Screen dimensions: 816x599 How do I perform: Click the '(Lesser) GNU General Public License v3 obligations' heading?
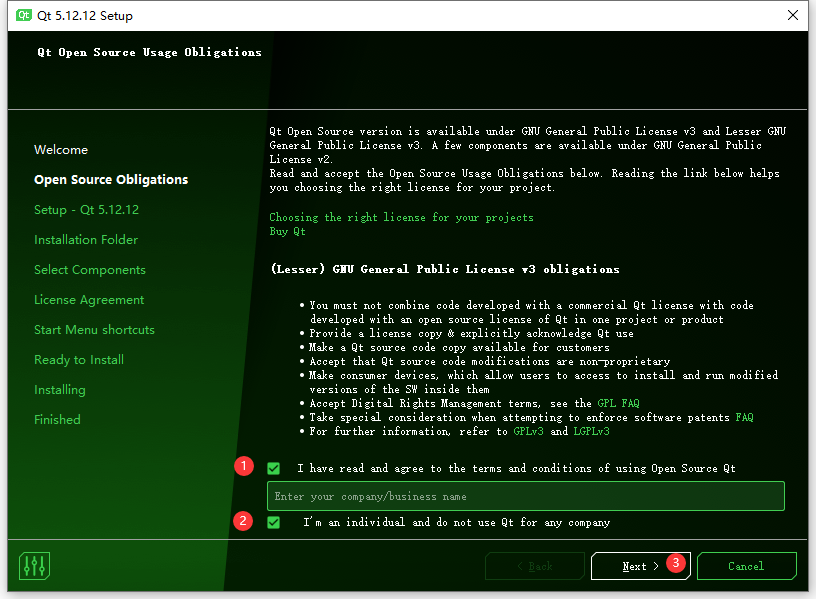coord(445,269)
